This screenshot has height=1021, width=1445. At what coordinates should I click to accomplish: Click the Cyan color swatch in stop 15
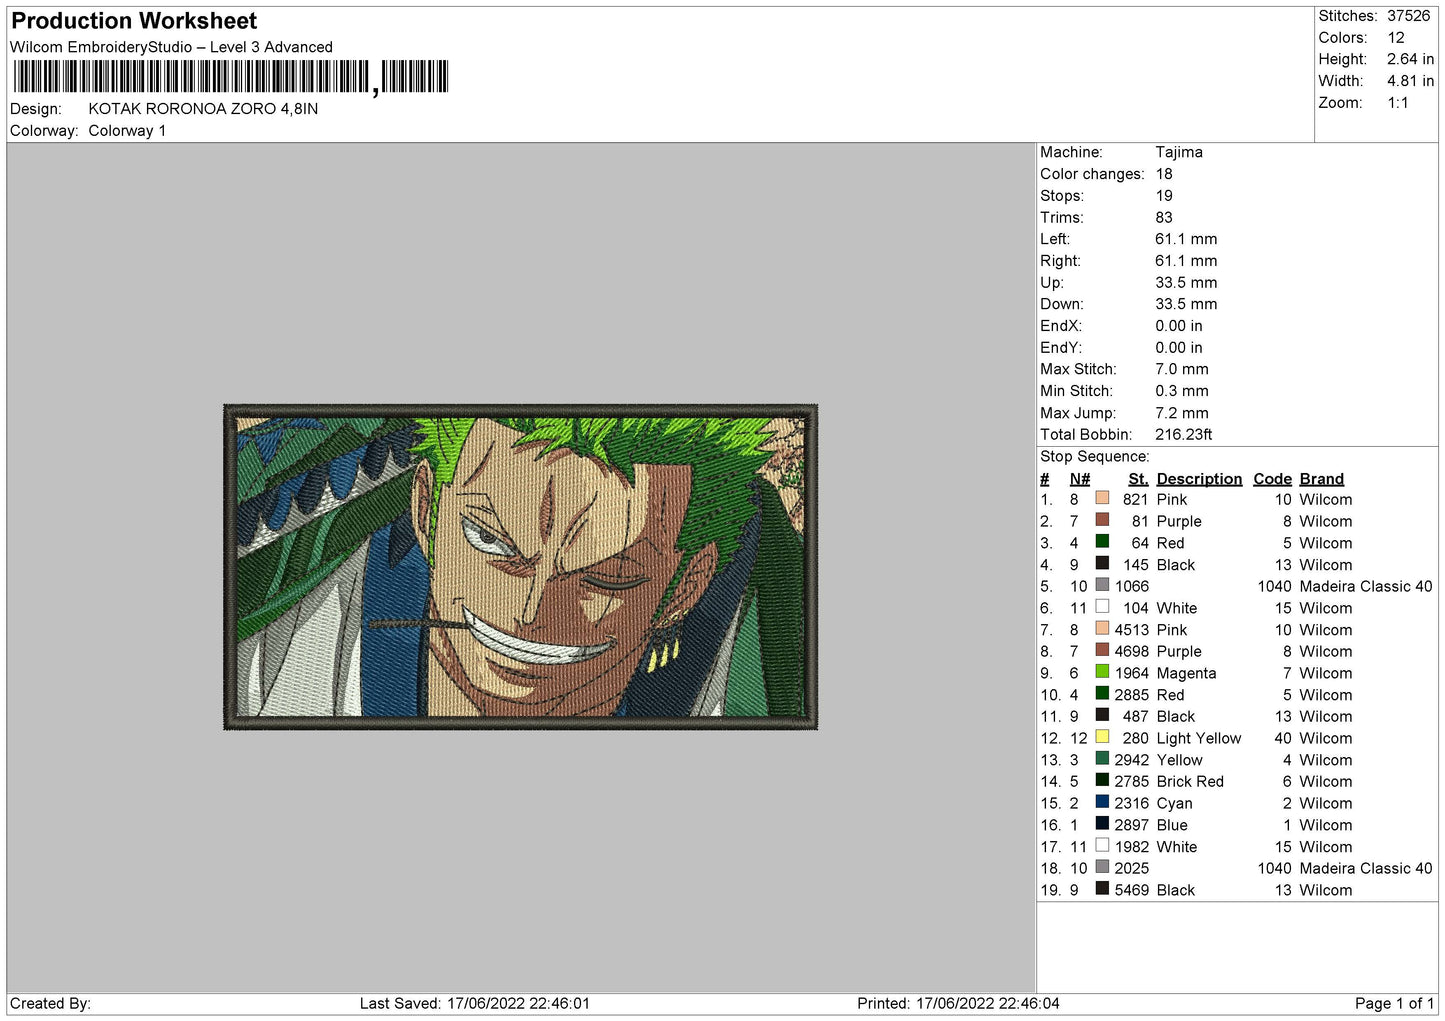(1102, 802)
